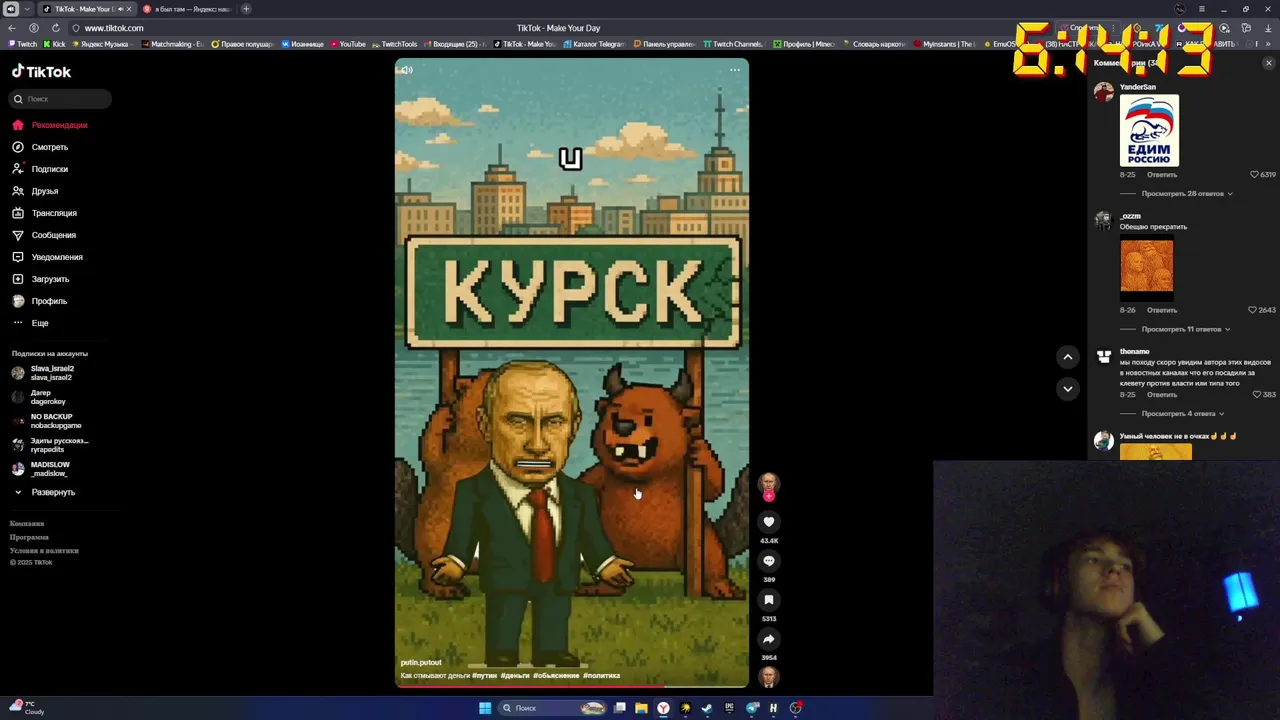The width and height of the screenshot is (1280, 720).
Task: Open Steam from taskbar
Action: (707, 708)
